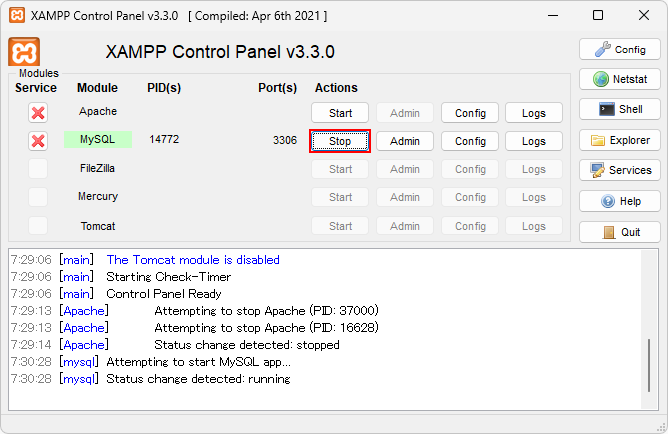Click the FileZilla Config button
Image resolution: width=668 pixels, height=434 pixels.
point(470,169)
